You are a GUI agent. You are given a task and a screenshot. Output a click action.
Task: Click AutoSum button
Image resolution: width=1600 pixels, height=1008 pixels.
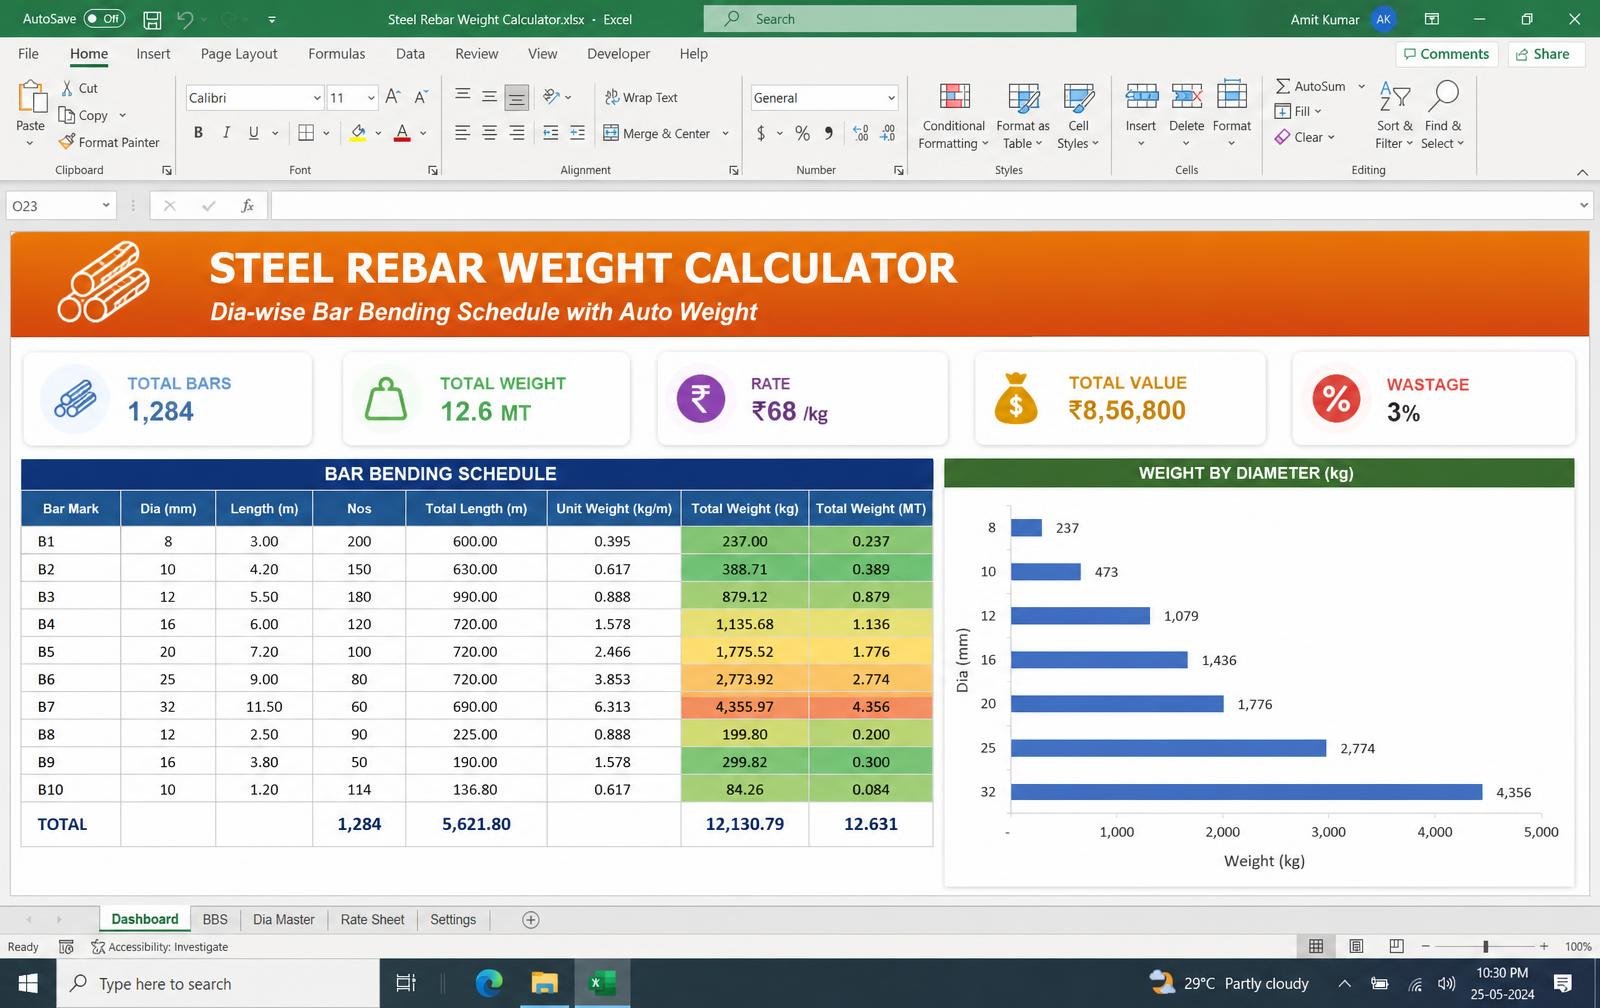coord(1310,86)
